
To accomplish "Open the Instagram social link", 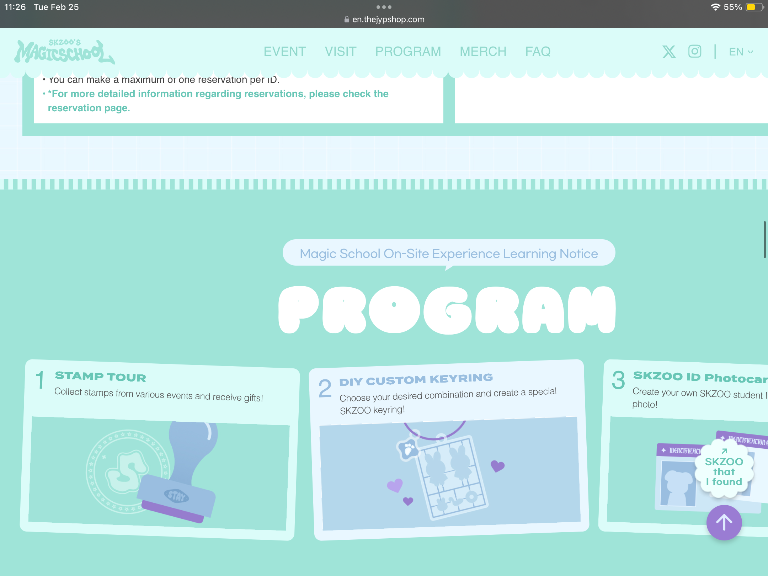I will point(695,51).
